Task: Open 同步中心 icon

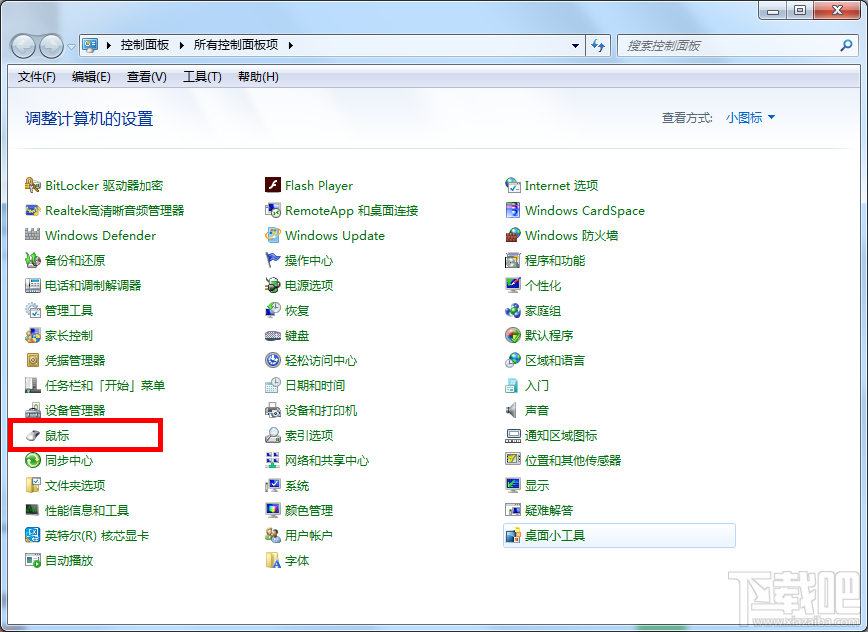Action: [33, 460]
